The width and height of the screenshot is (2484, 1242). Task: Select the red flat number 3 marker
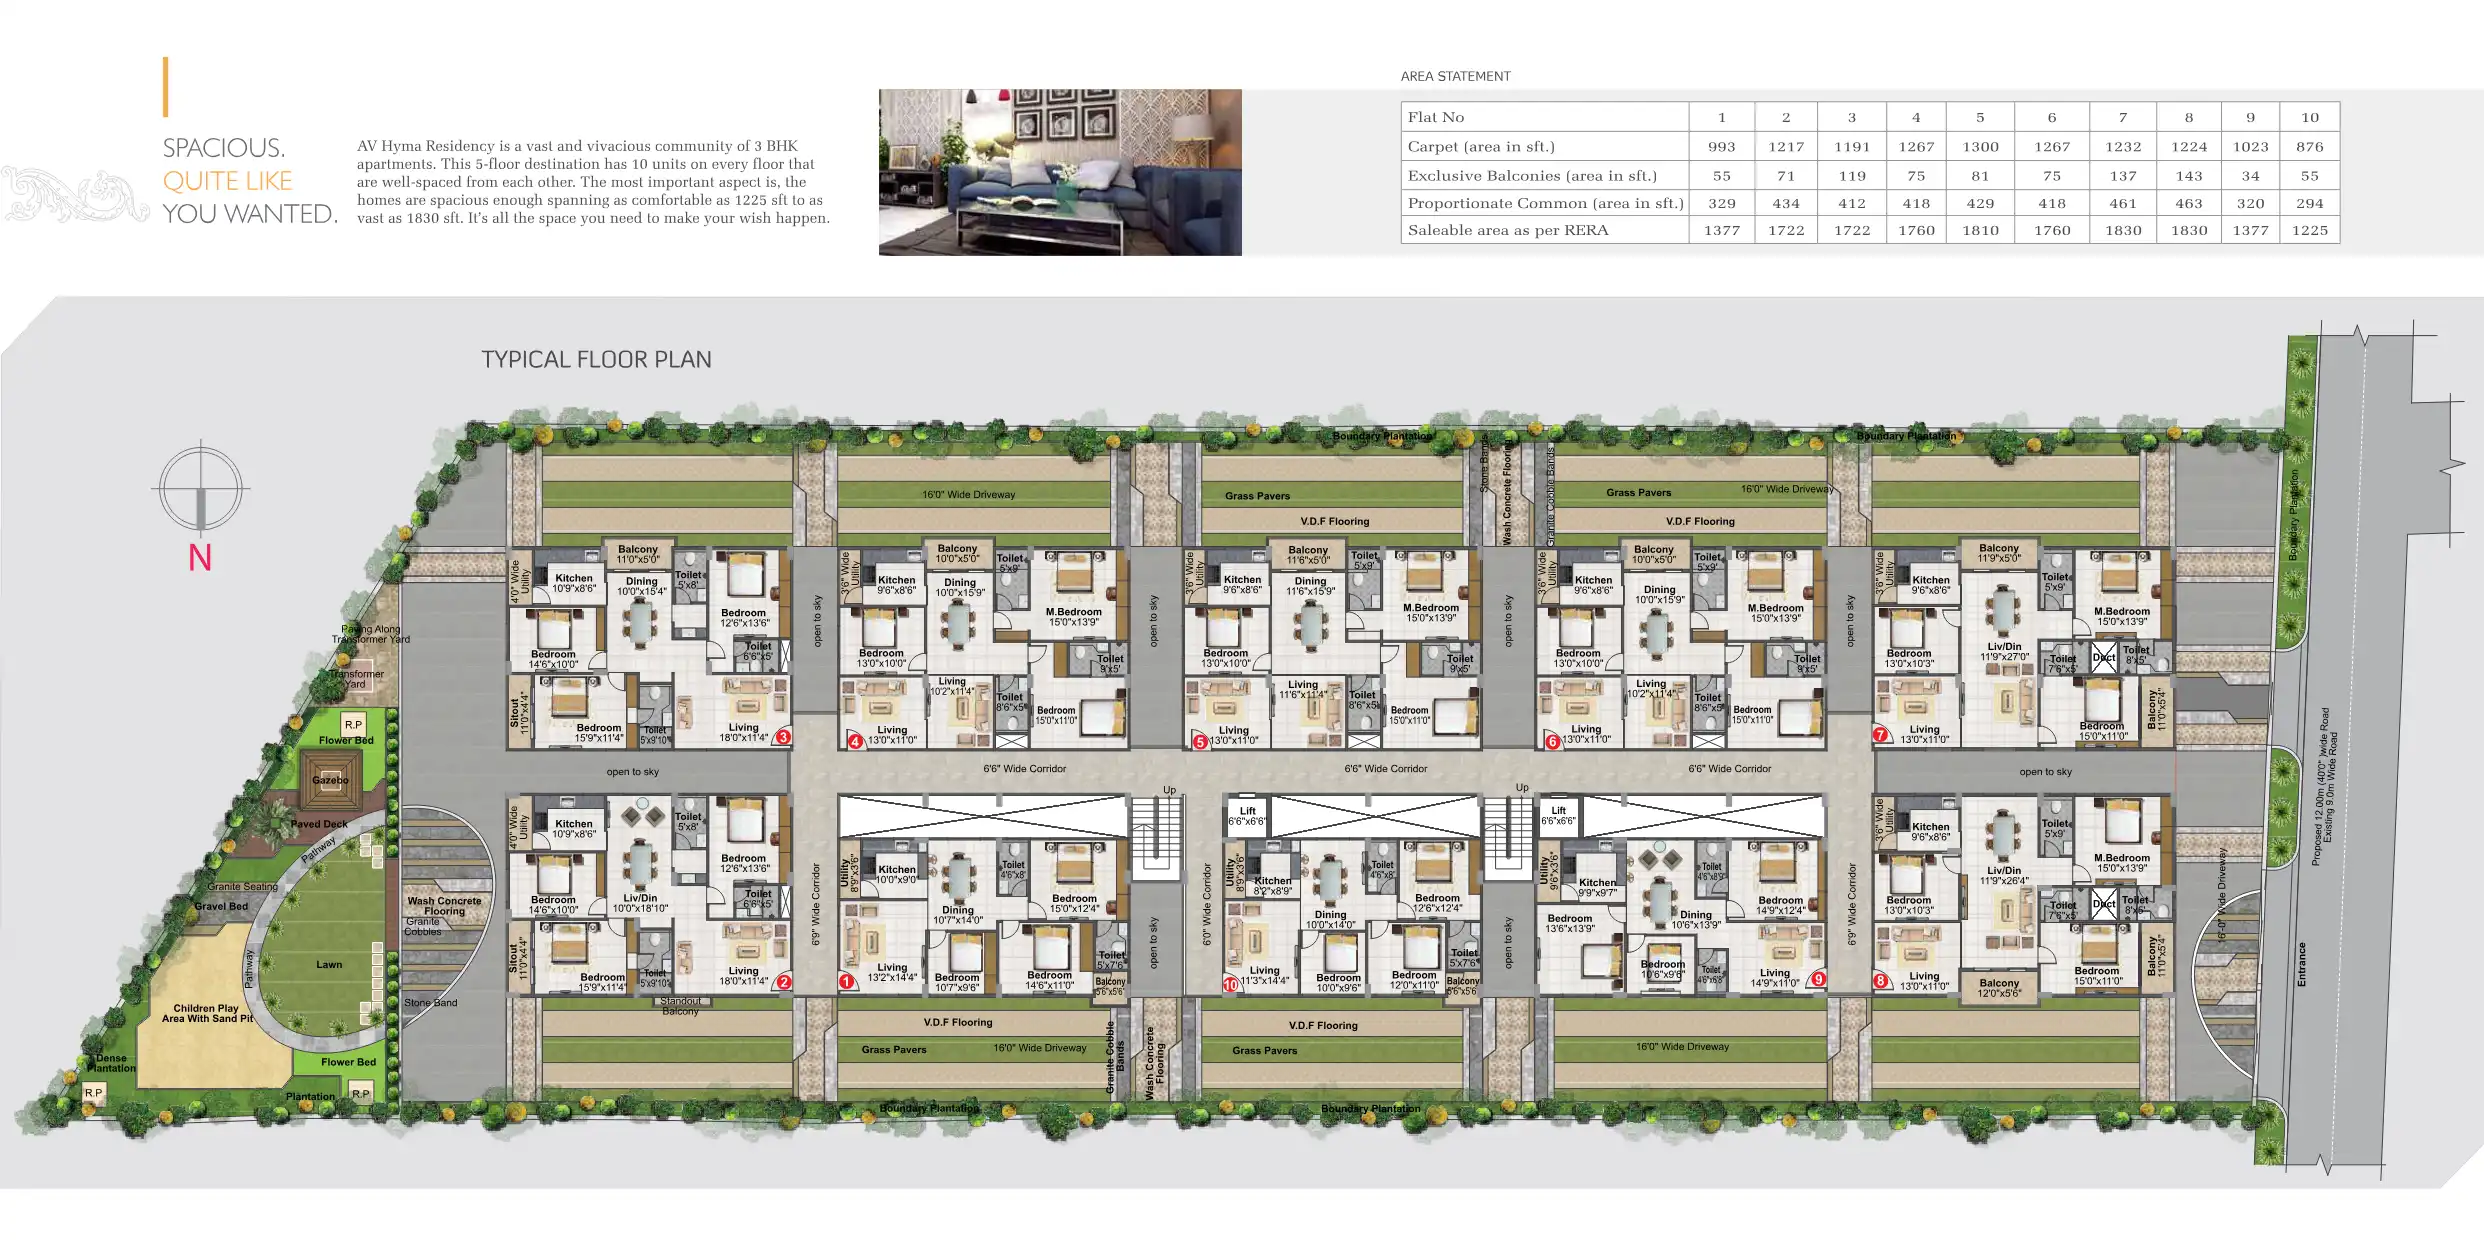[784, 737]
